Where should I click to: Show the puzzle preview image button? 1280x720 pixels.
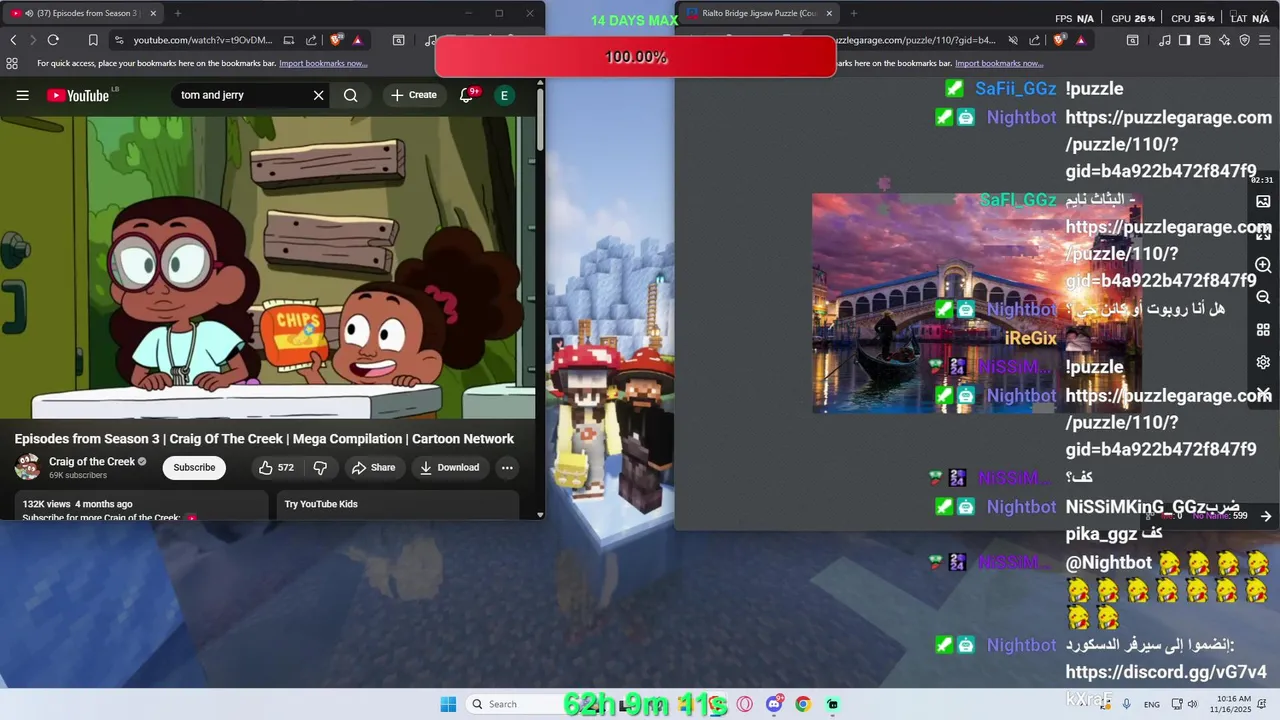[1263, 201]
